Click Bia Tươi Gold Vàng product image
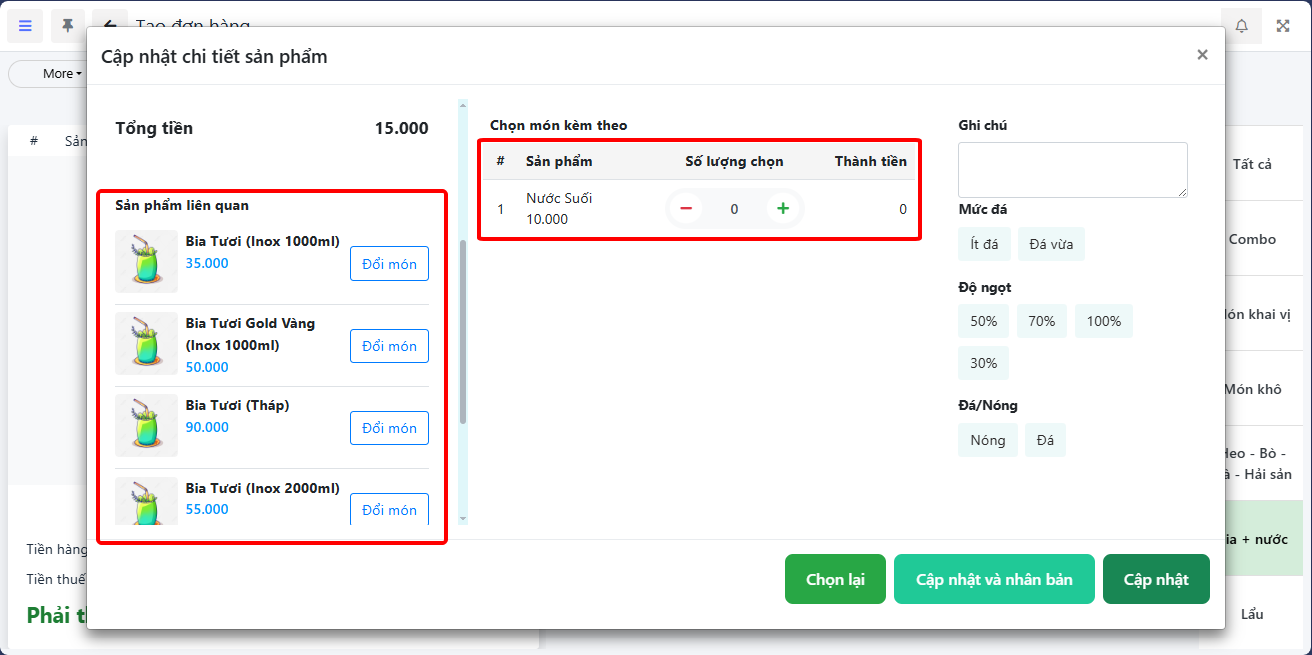1312x655 pixels. (x=146, y=343)
